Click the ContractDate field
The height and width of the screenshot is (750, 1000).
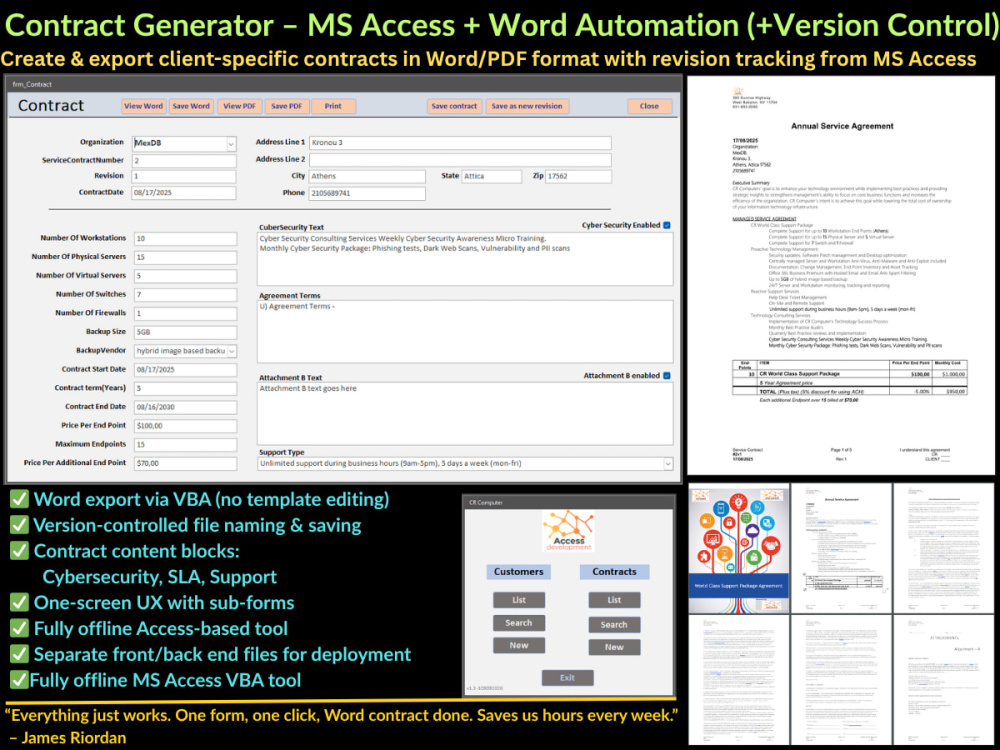click(x=184, y=193)
